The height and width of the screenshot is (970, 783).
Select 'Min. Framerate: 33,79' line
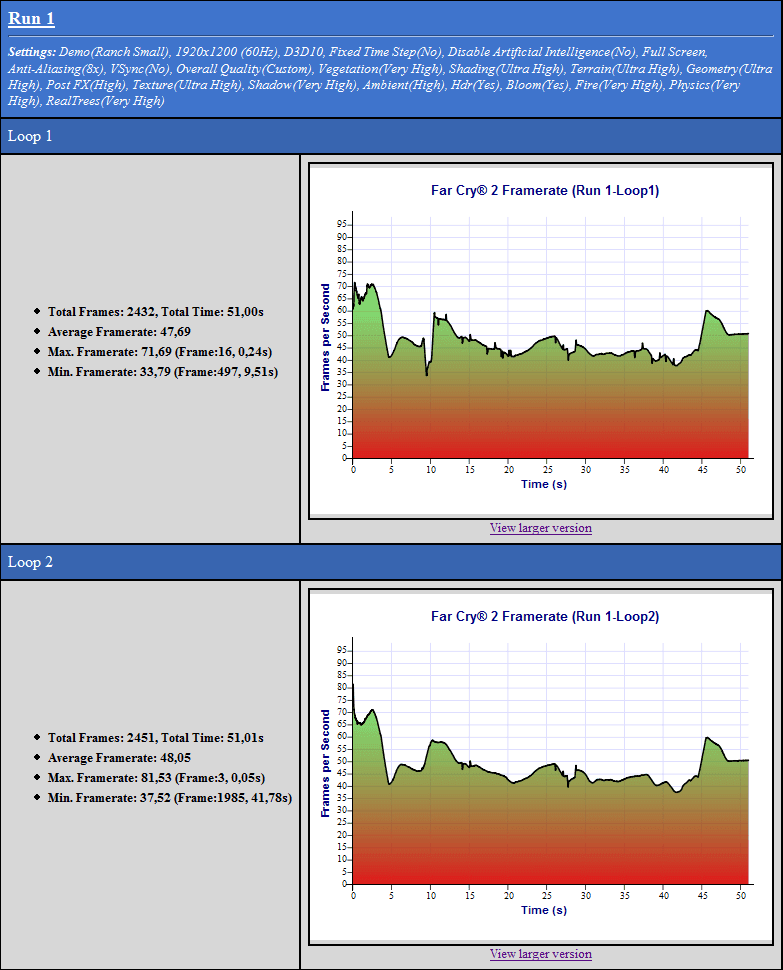pyautogui.click(x=163, y=372)
